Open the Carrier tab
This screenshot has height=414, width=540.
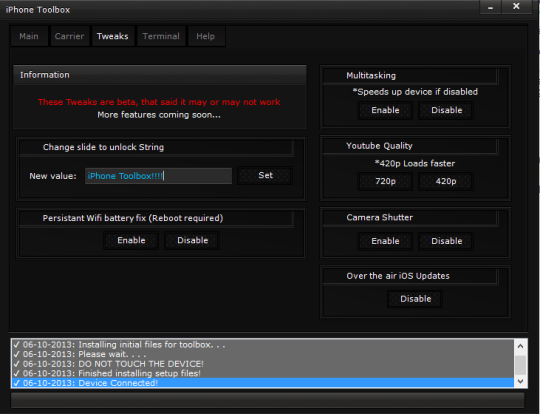click(x=69, y=36)
